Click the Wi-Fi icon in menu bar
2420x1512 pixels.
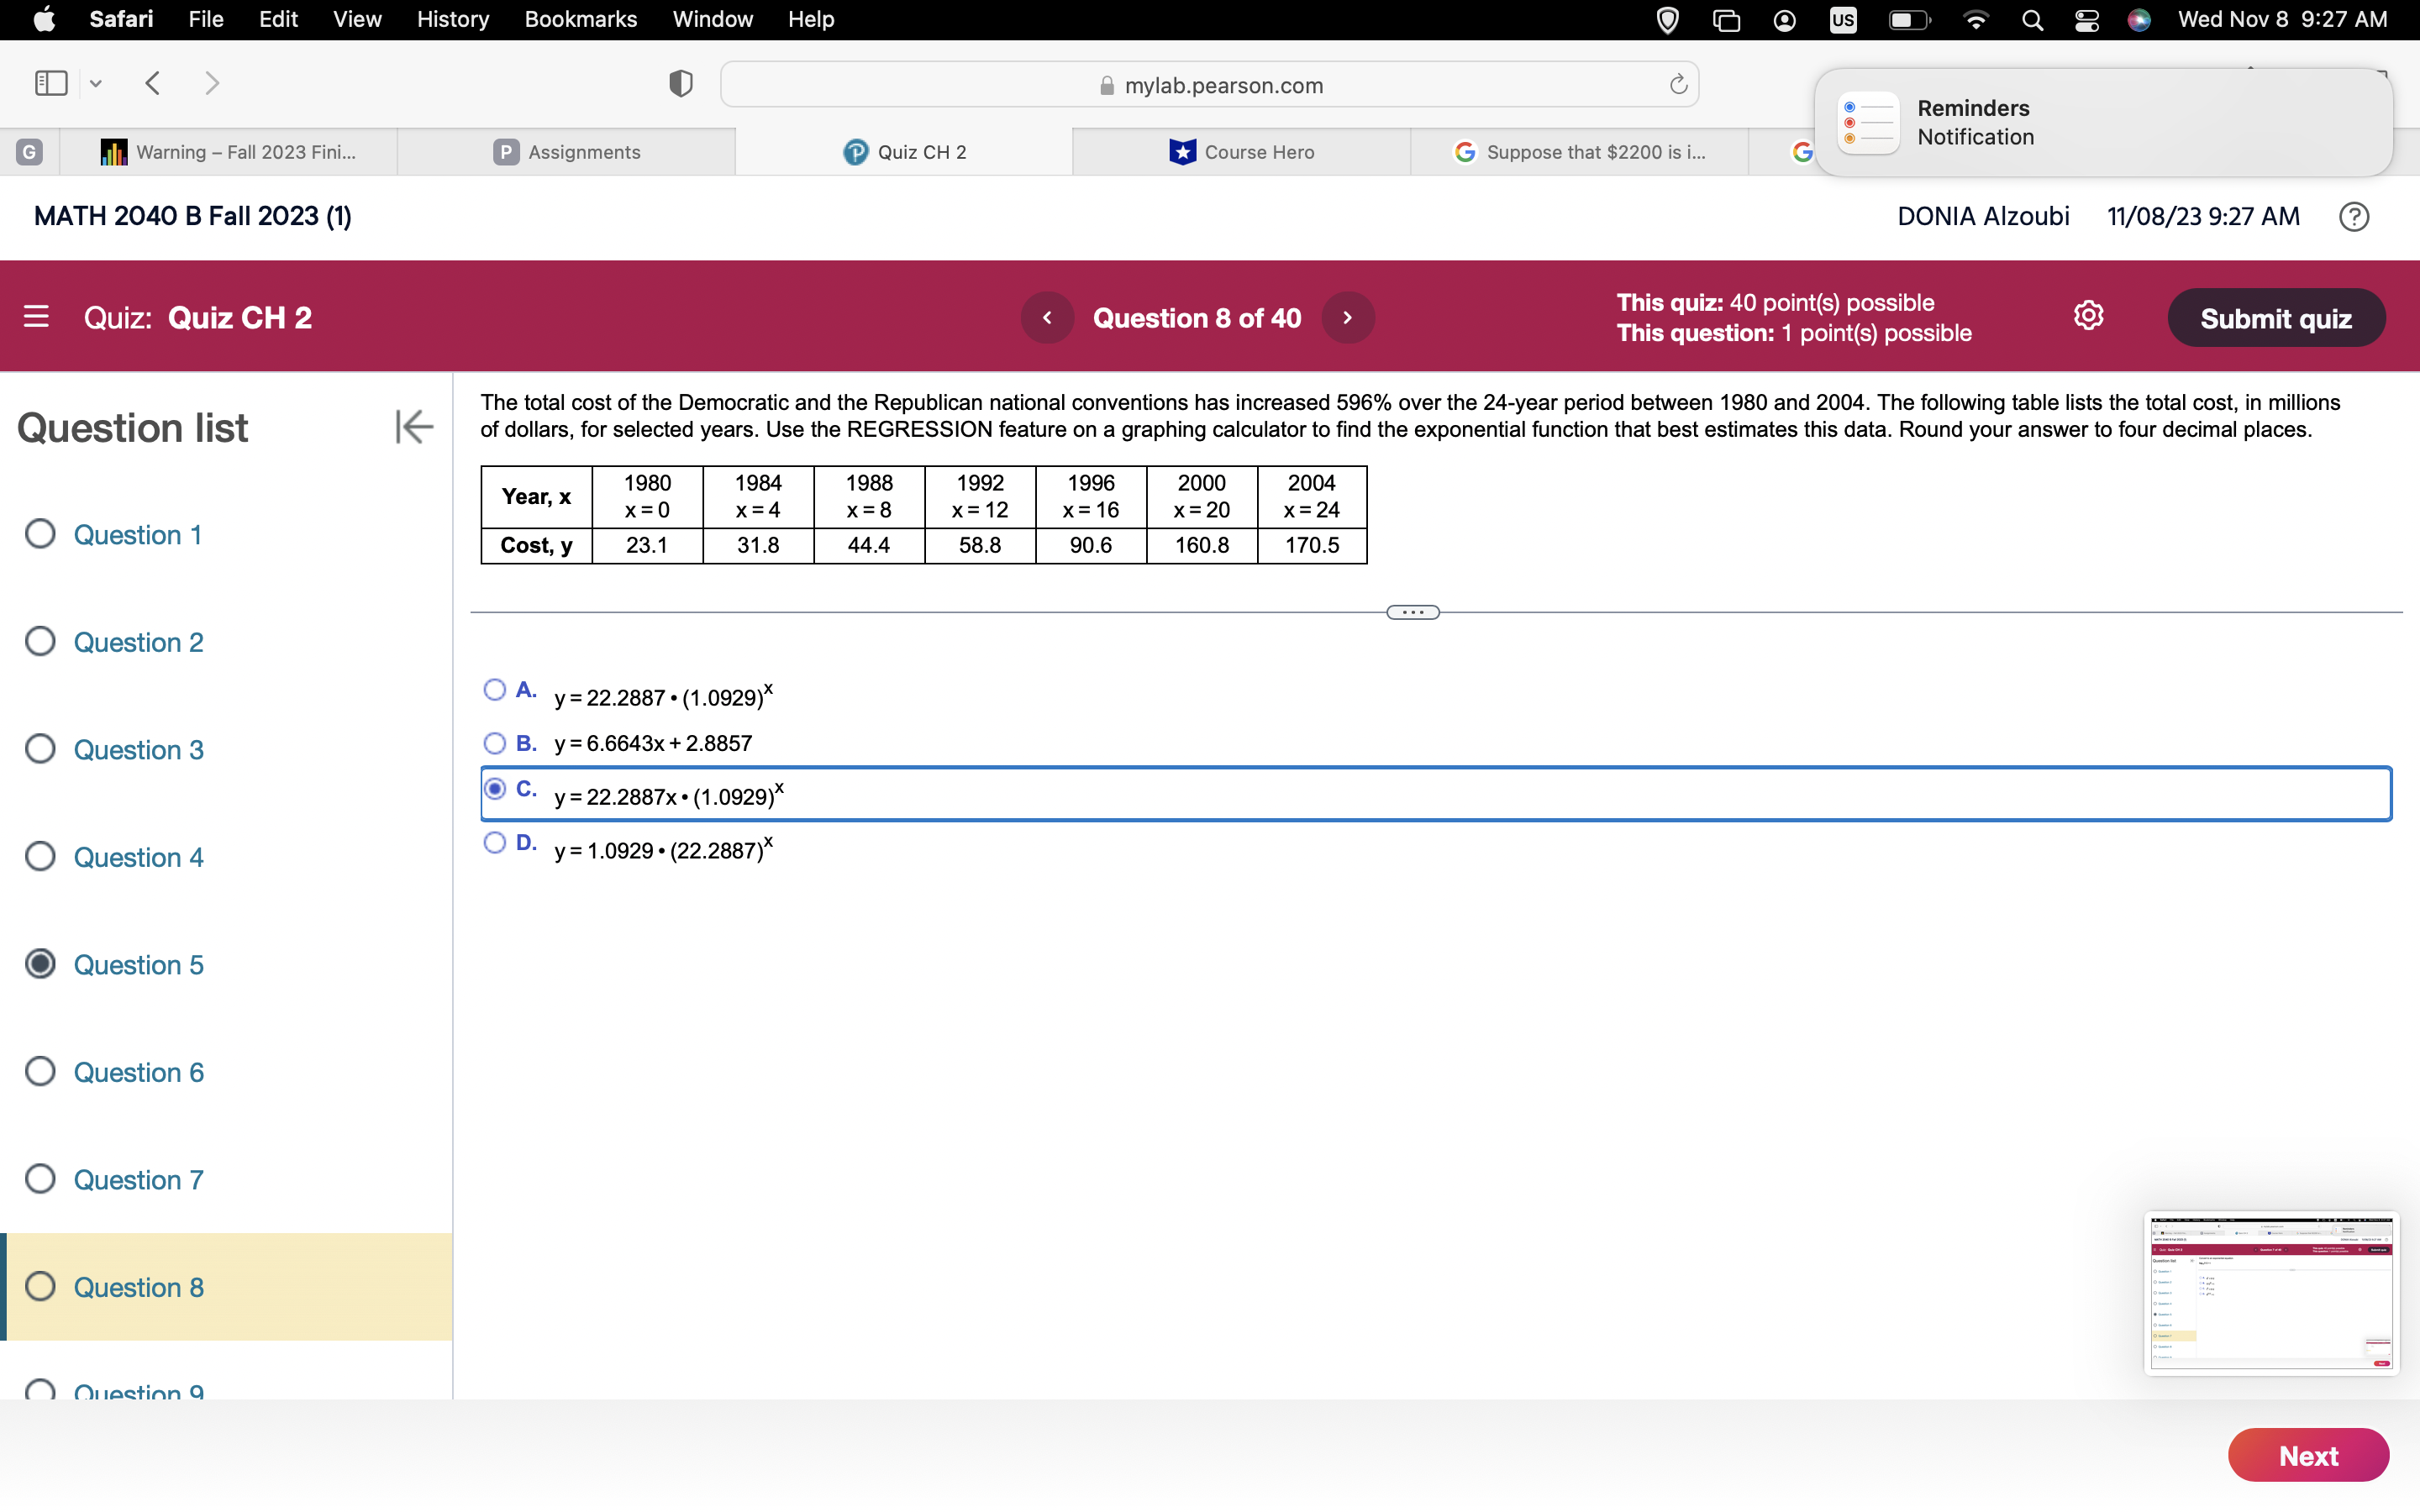coord(1976,19)
